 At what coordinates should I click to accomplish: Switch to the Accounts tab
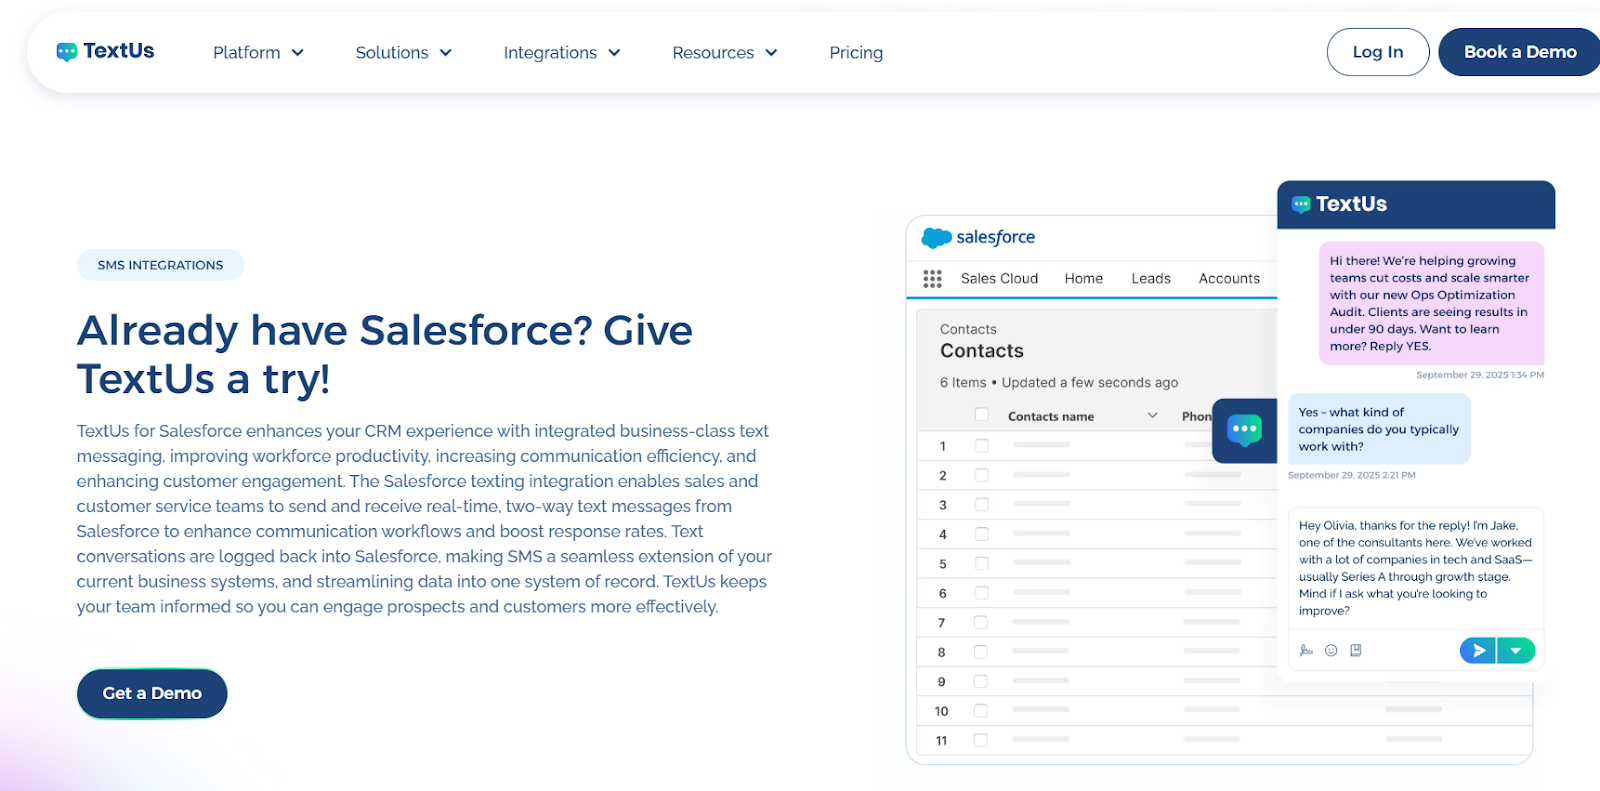pos(1229,279)
